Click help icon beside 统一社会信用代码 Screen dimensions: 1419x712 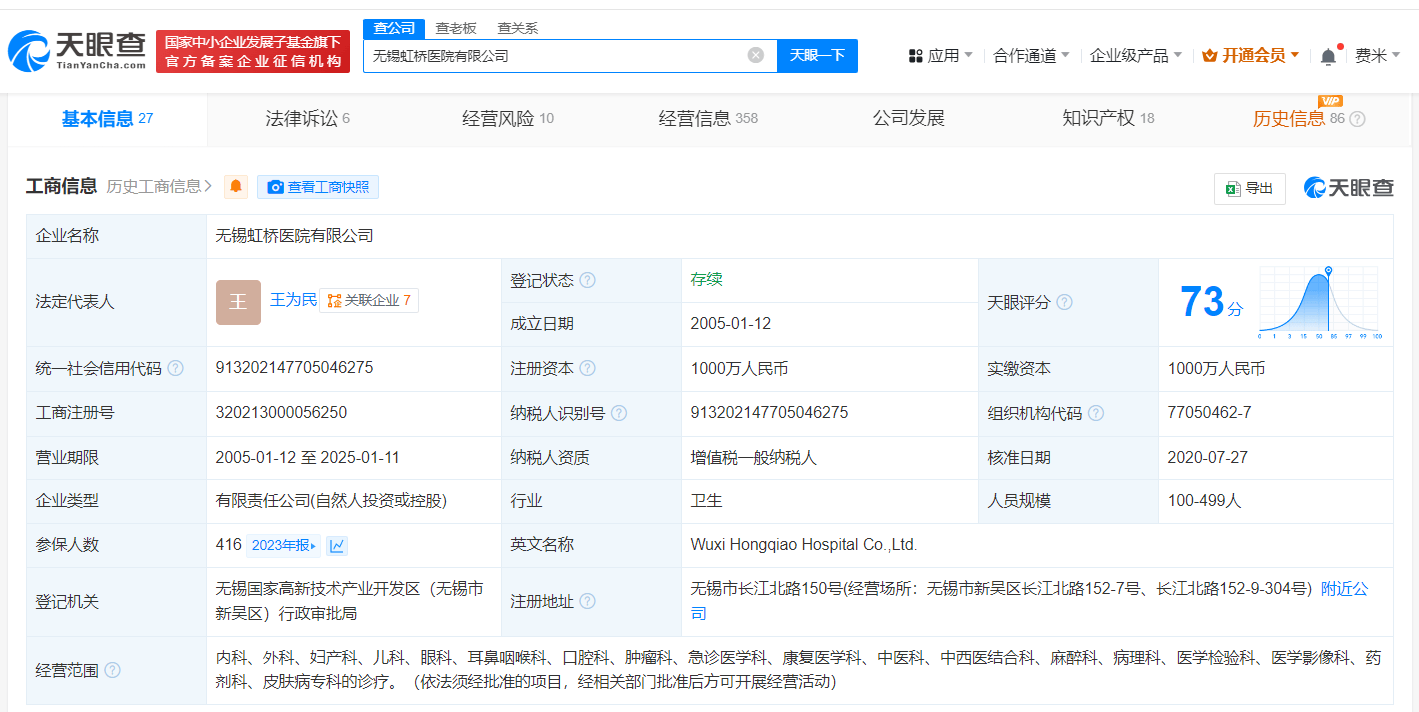click(175, 368)
